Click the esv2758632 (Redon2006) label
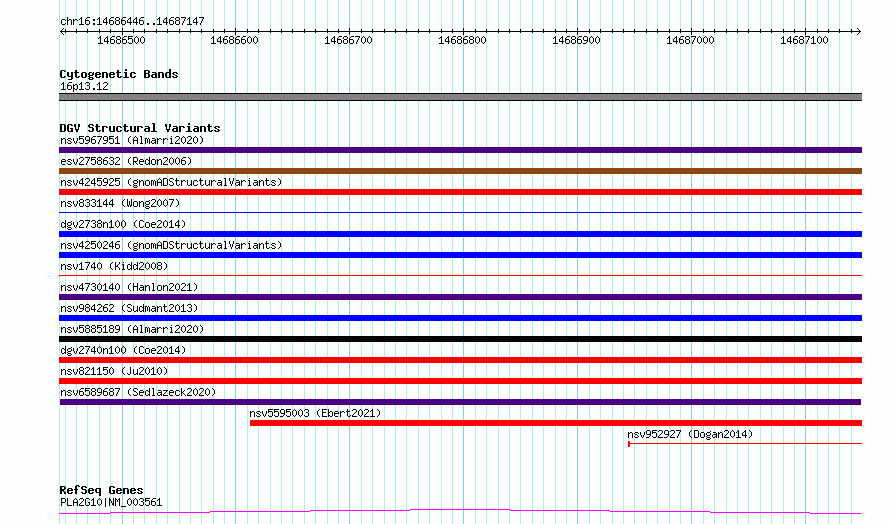Viewport: 890px width, 524px height. 126,161
